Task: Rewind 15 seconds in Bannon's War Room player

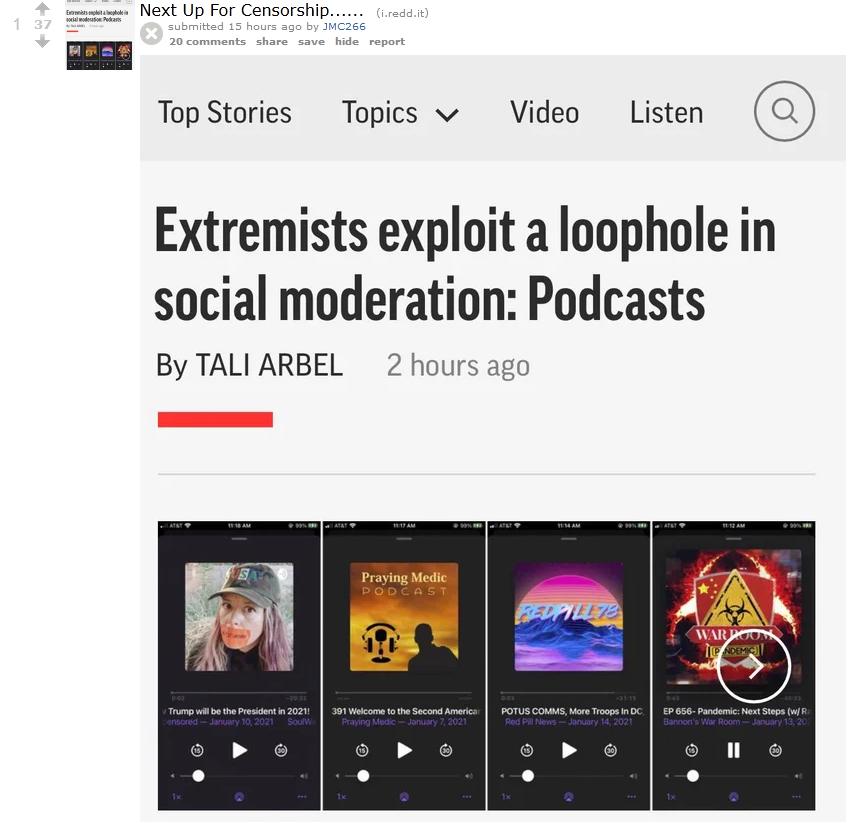Action: tap(691, 750)
